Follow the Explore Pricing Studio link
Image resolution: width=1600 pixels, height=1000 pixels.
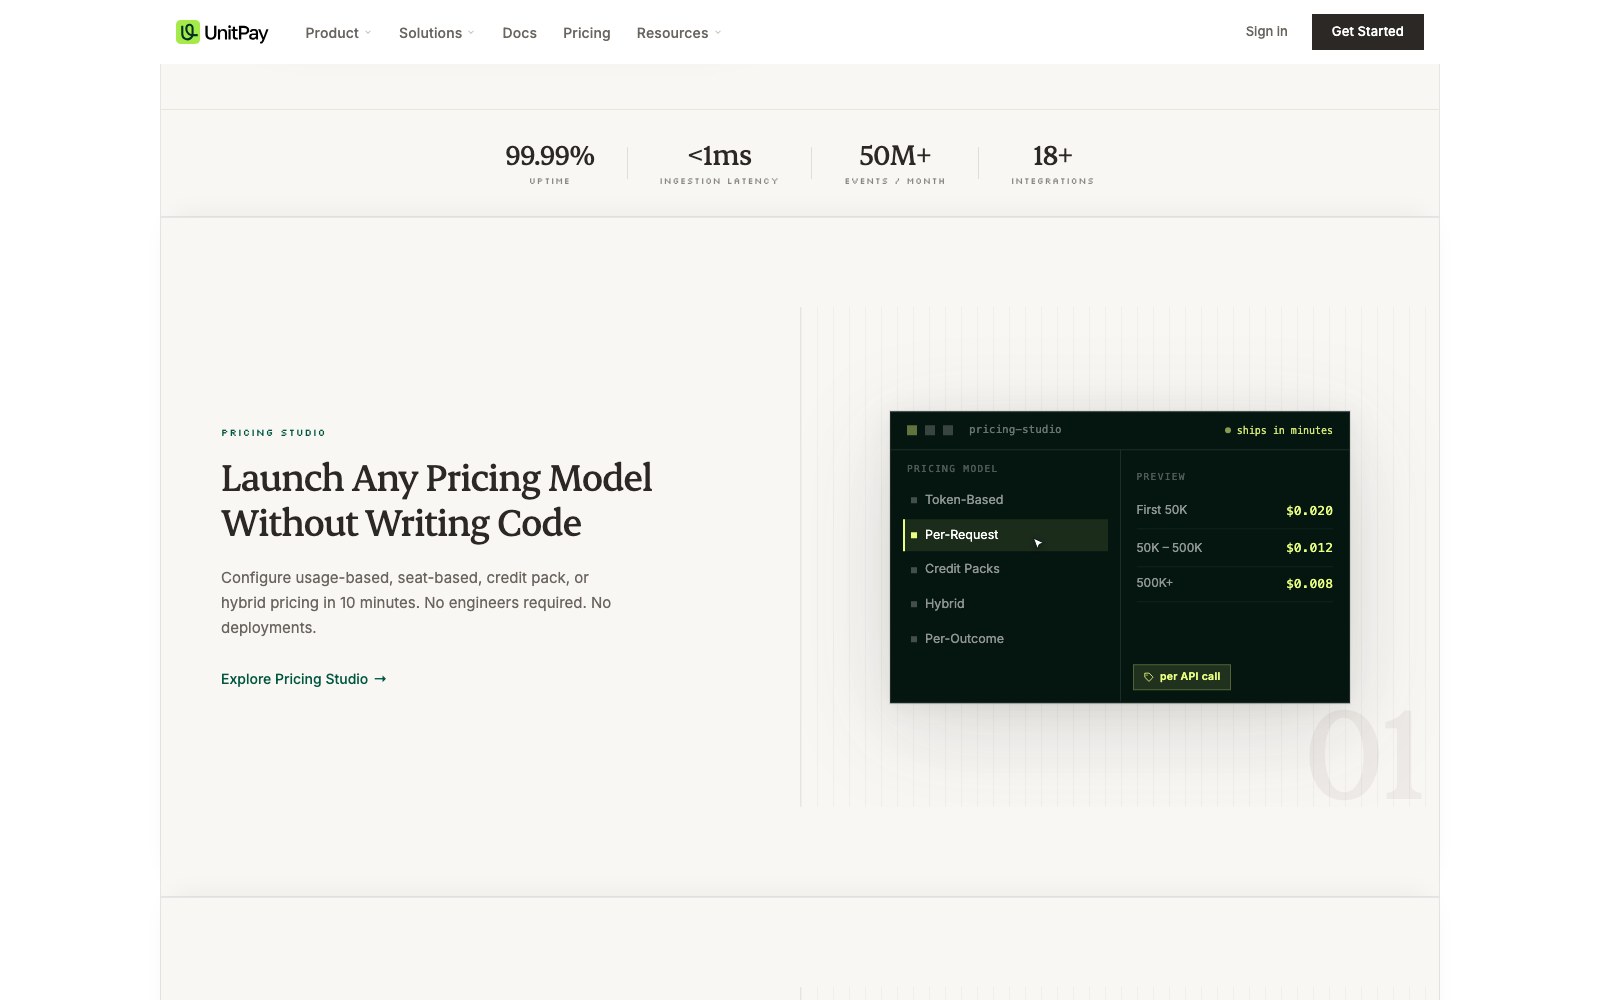point(303,679)
